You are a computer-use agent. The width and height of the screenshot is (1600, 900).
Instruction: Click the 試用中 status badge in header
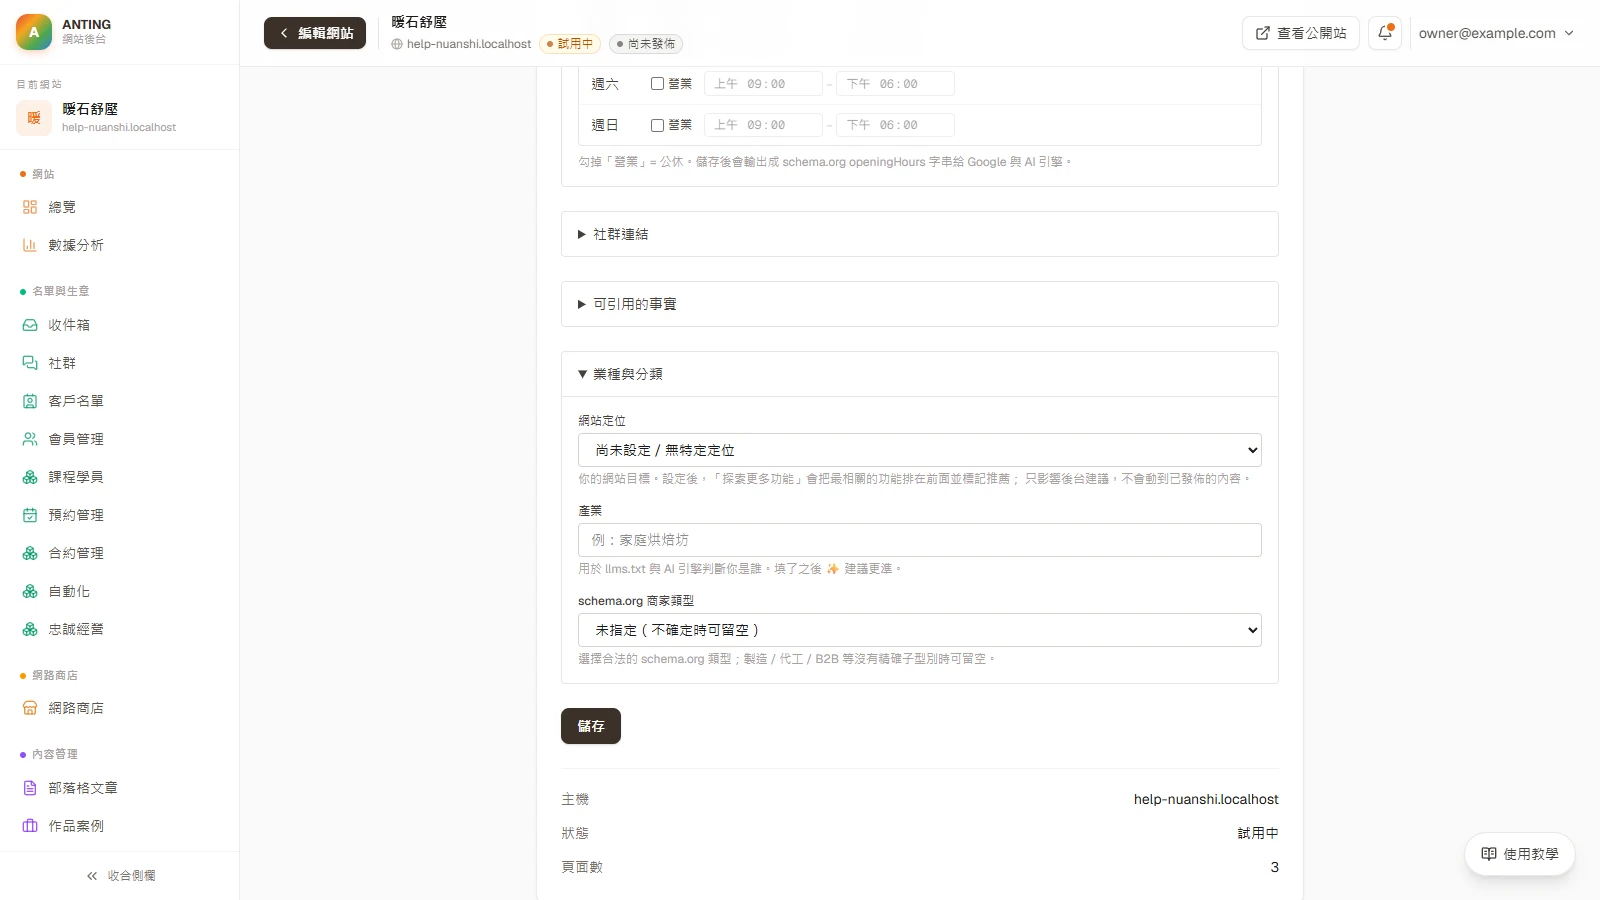pyautogui.click(x=570, y=44)
